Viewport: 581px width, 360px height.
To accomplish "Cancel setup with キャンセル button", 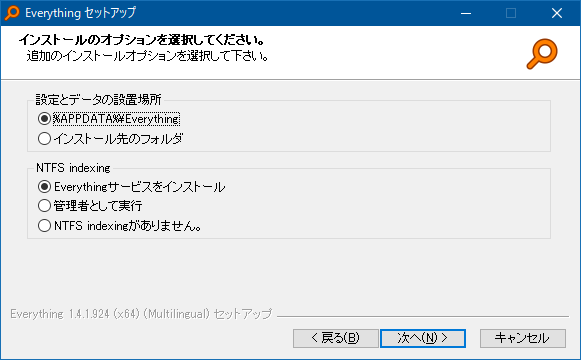I will (522, 338).
